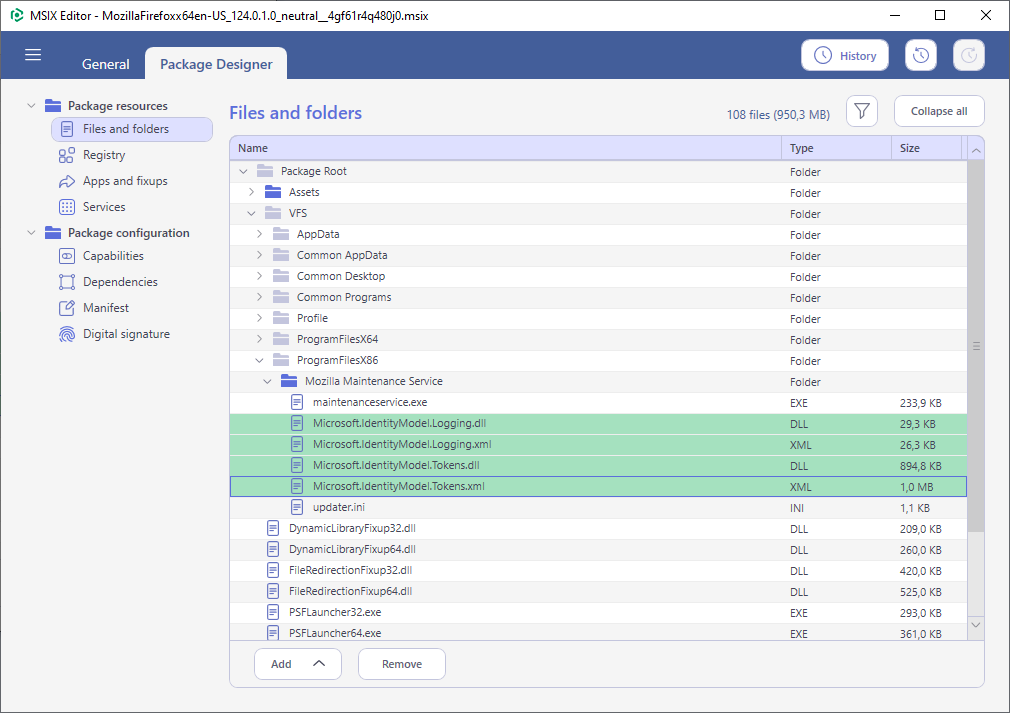Open the Add dropdown button

click(298, 664)
